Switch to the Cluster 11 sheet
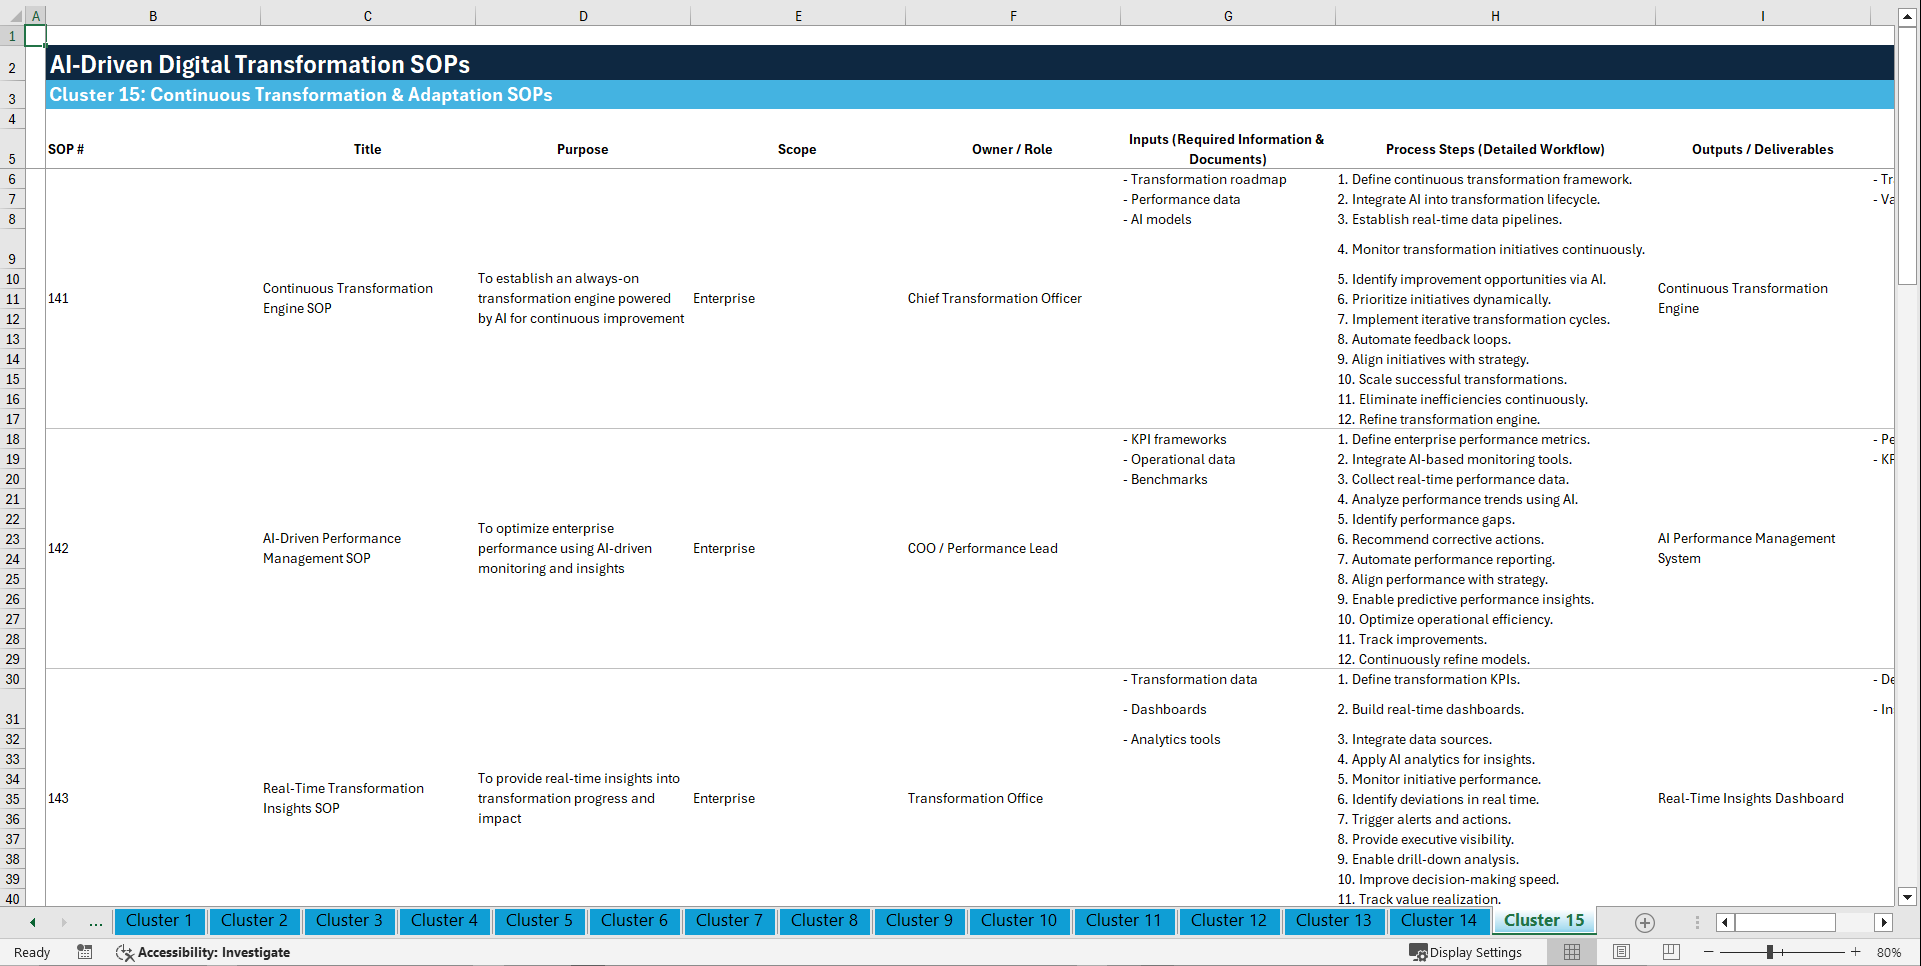The height and width of the screenshot is (966, 1921). click(1124, 921)
